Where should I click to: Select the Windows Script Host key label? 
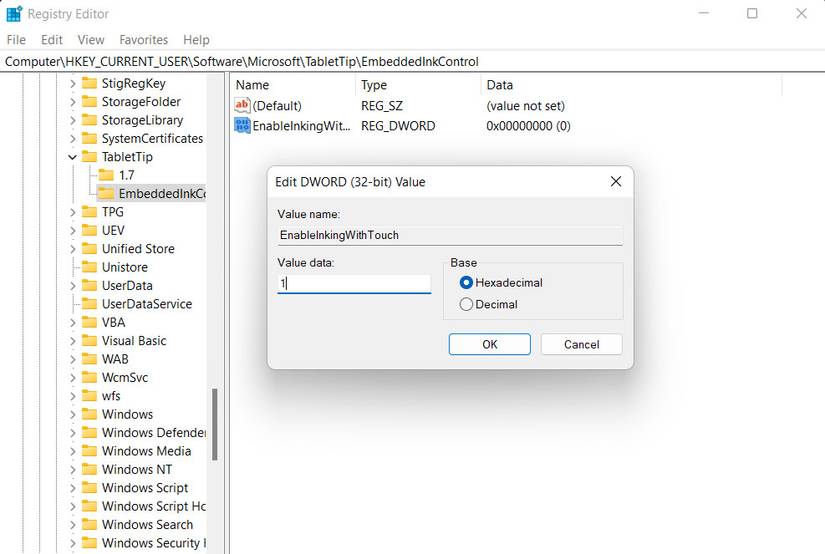tap(154, 506)
